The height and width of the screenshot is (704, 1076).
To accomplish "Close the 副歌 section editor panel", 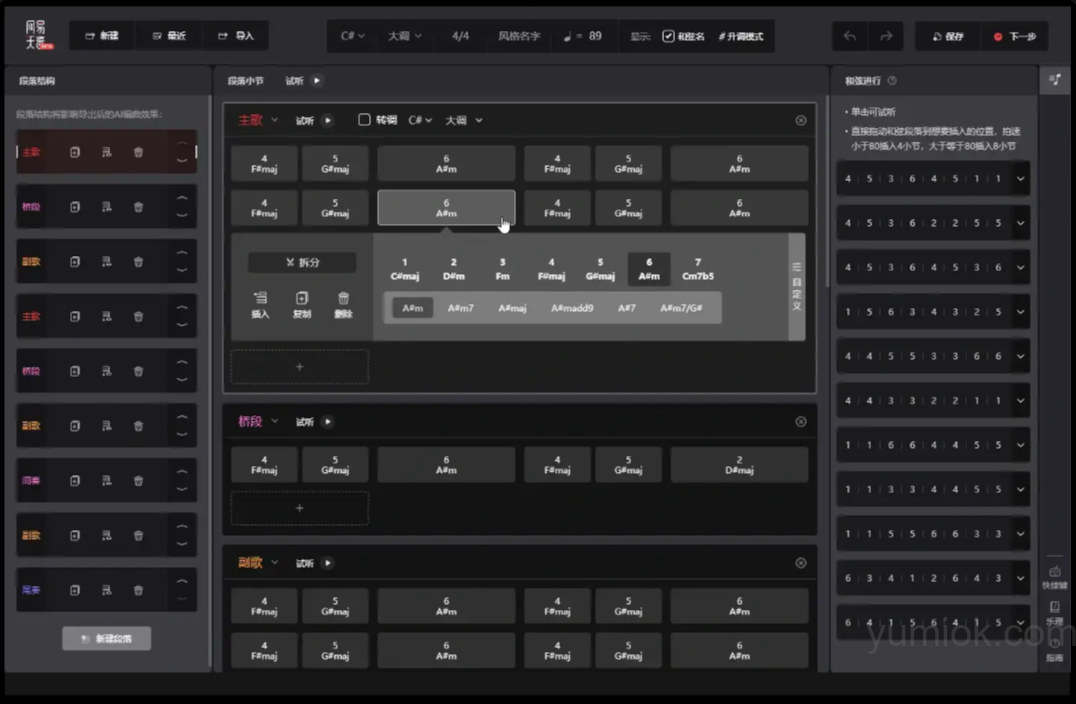I will coord(801,563).
